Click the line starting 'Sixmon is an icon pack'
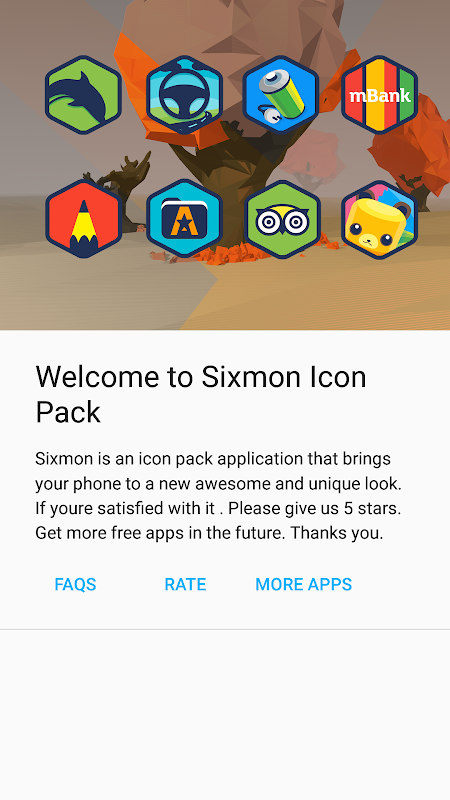This screenshot has width=450, height=800. coord(213,459)
